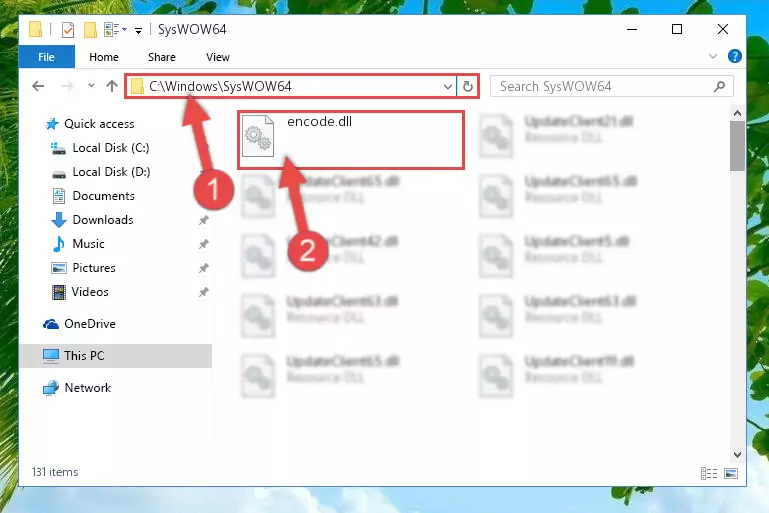Open Customize Quick Access Toolbar dropdown

click(139, 31)
